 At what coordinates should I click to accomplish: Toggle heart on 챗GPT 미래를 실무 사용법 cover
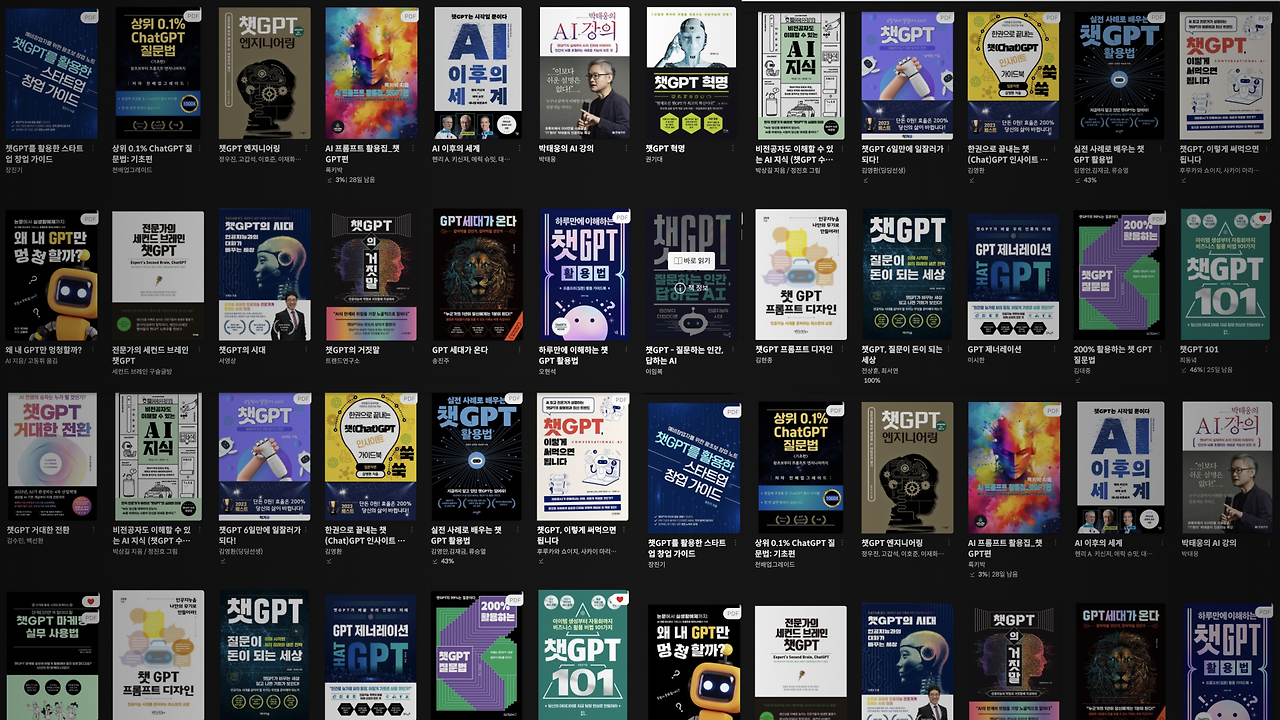click(91, 602)
